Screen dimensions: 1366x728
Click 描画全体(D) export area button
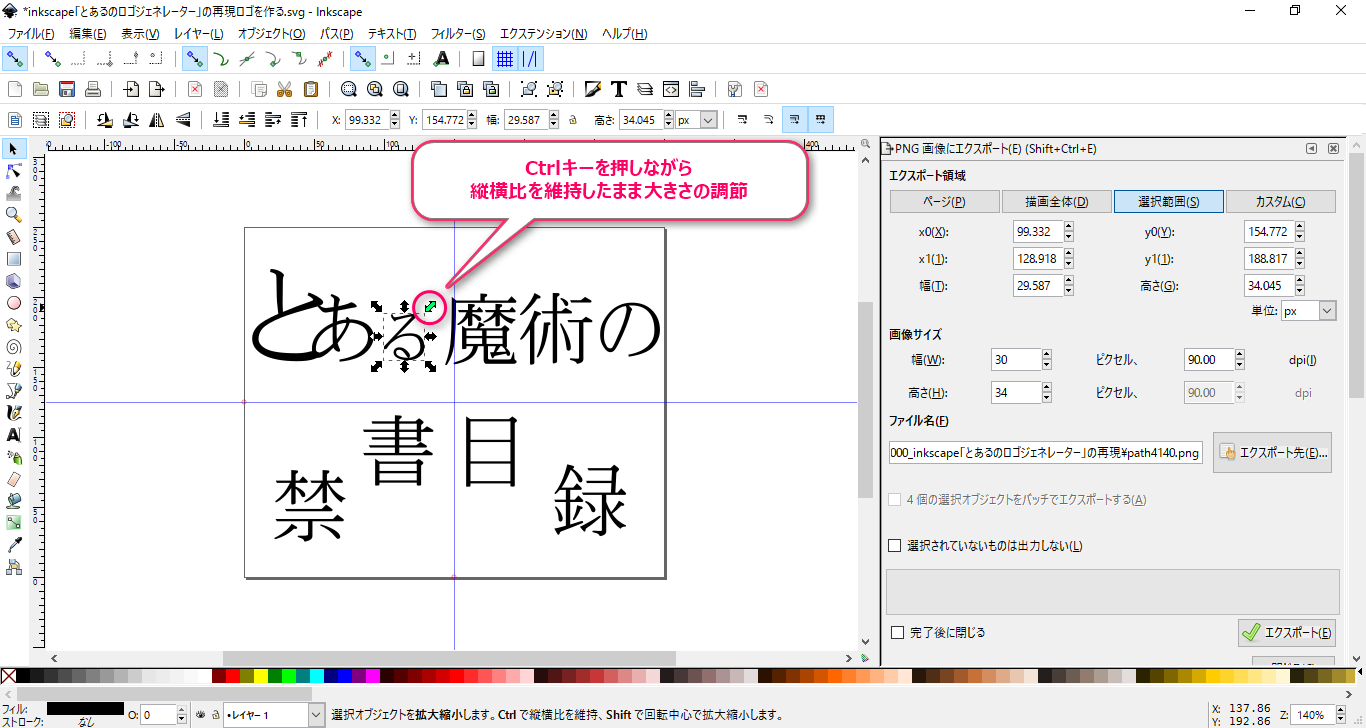[1056, 201]
